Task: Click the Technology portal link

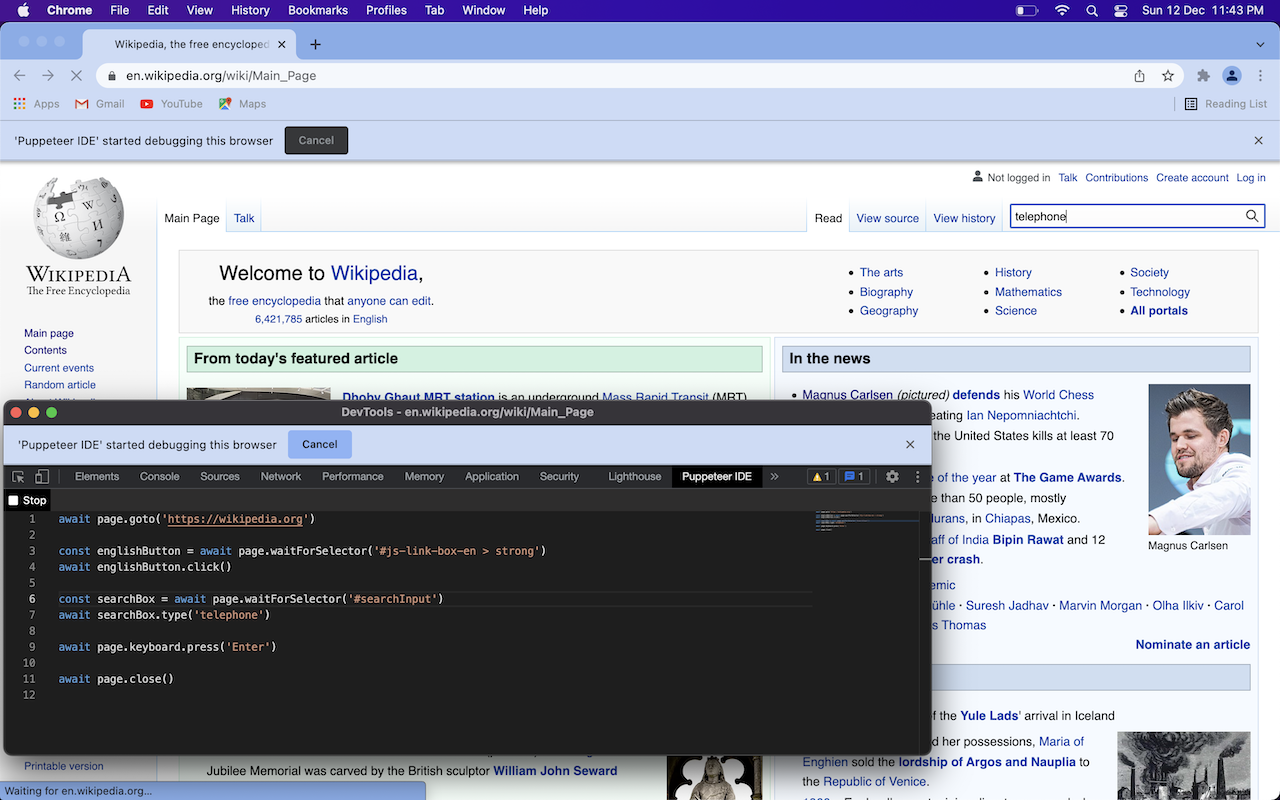Action: [1160, 292]
